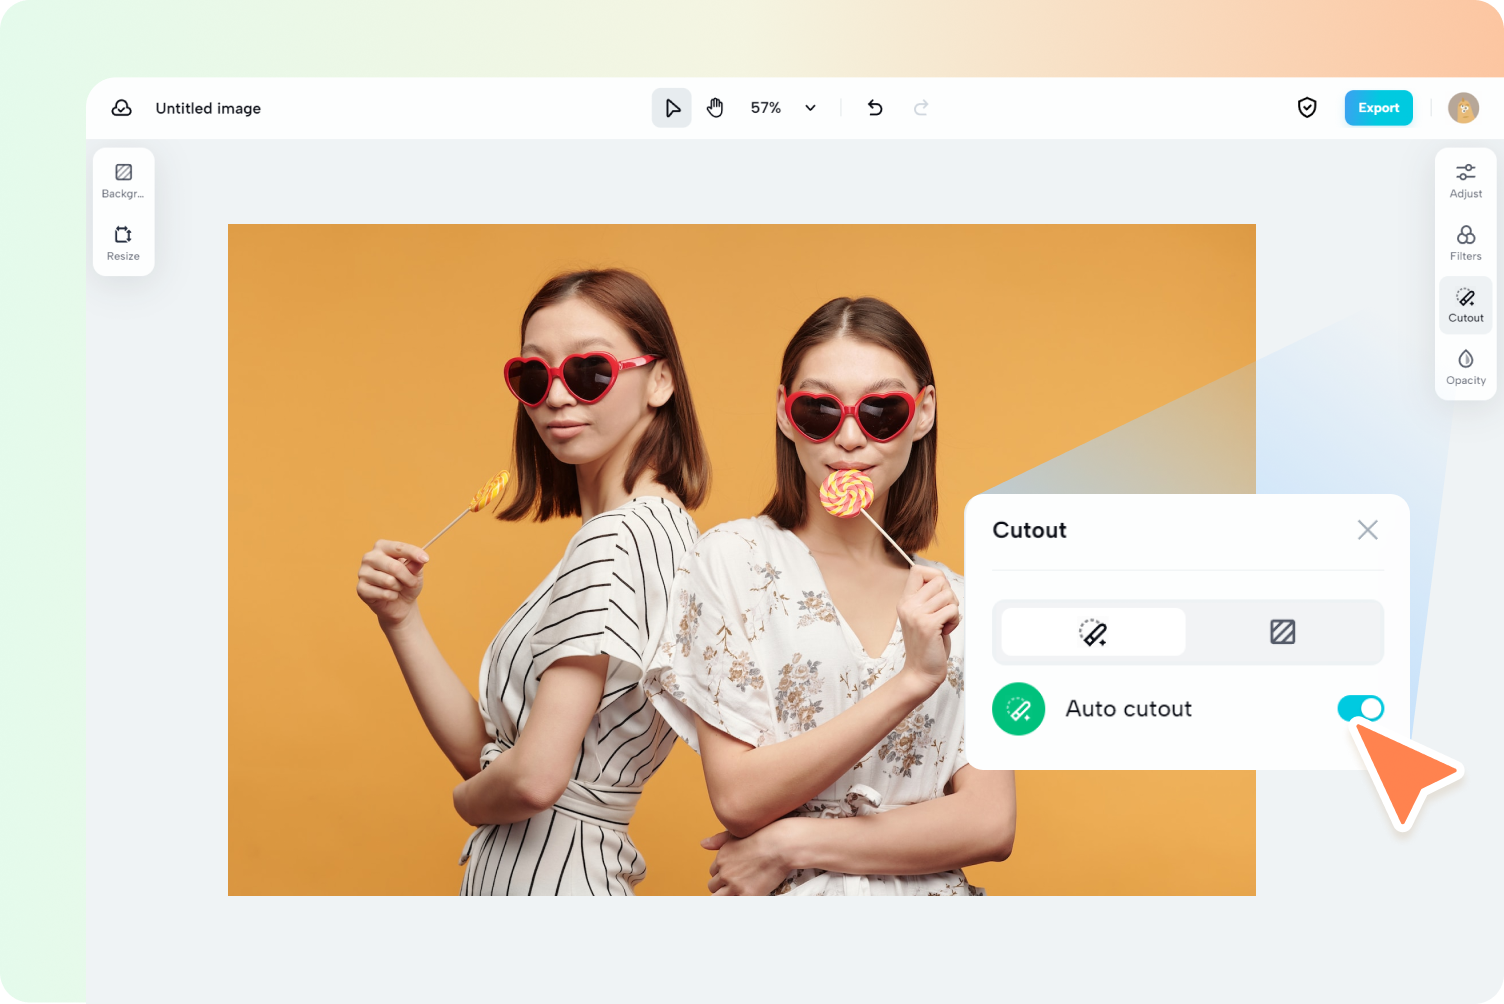Undo the last action
The image size is (1504, 1004).
874,107
